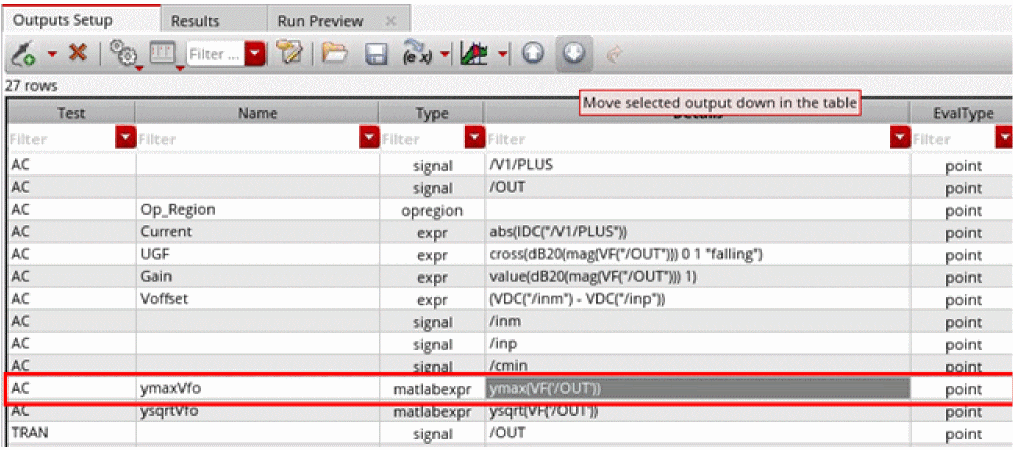Click the ysqrt(VF('/OUT')) details cell

click(x=698, y=411)
